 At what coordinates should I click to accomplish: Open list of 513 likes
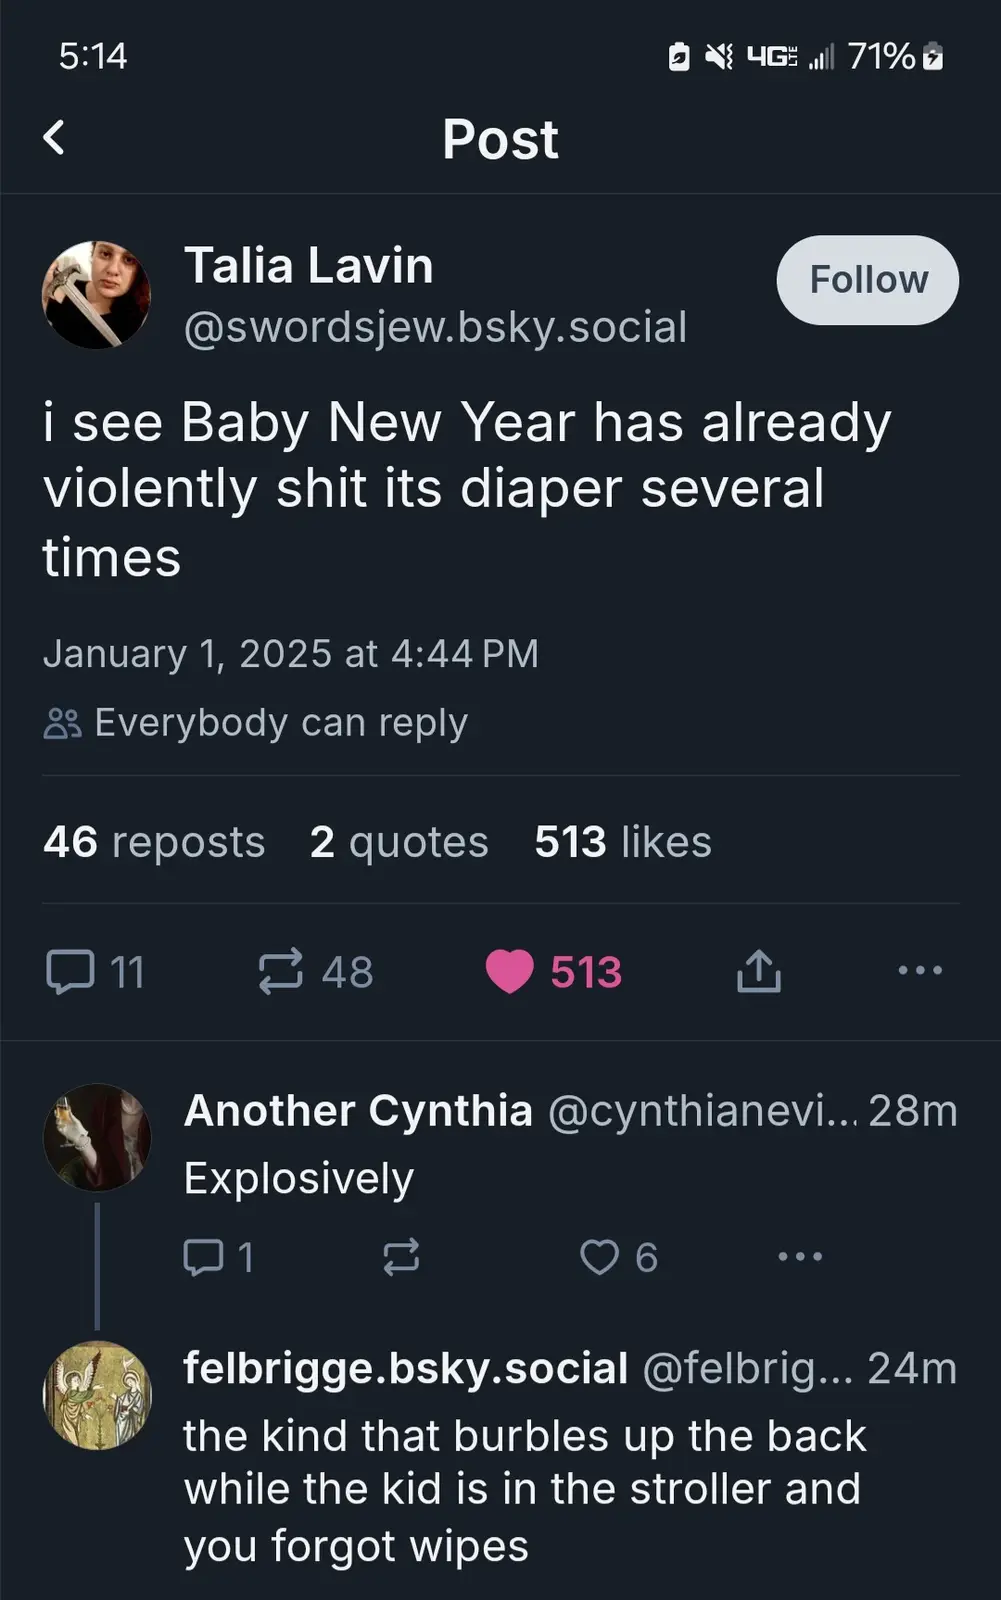(623, 842)
